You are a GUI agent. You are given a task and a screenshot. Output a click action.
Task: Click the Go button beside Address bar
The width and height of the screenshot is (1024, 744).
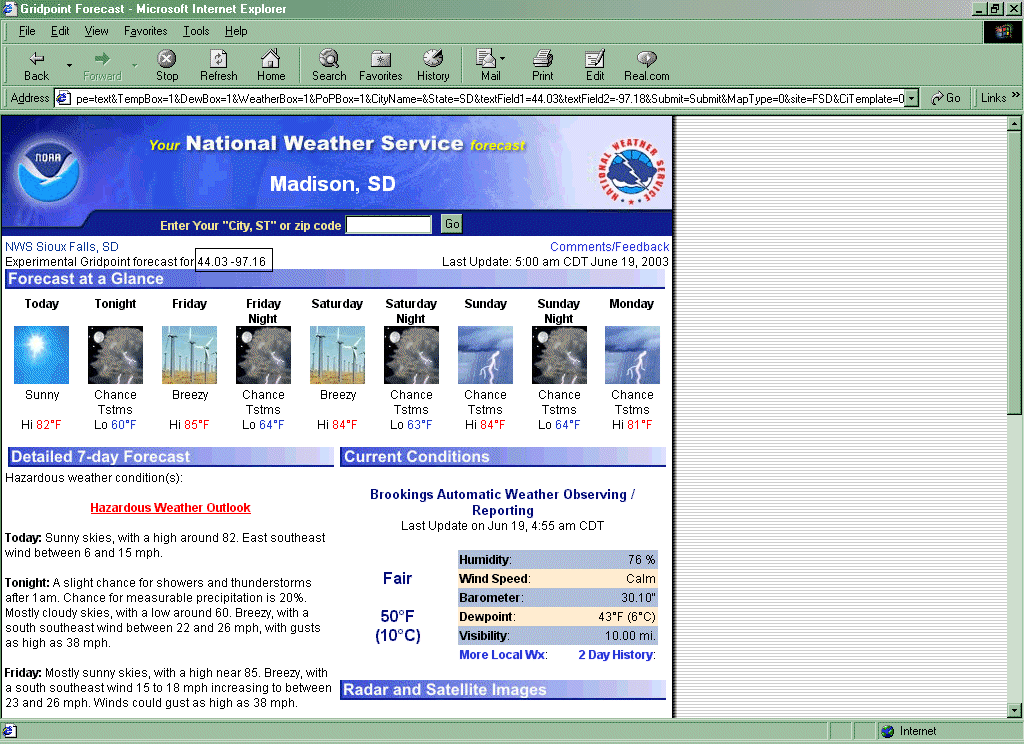coord(946,98)
